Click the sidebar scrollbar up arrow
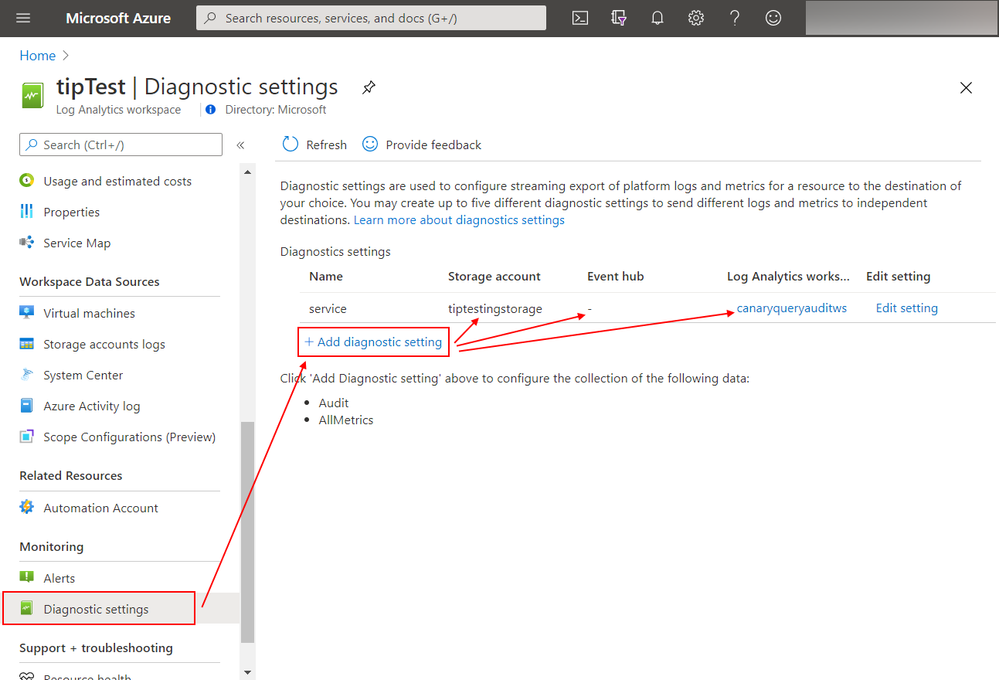 (248, 172)
